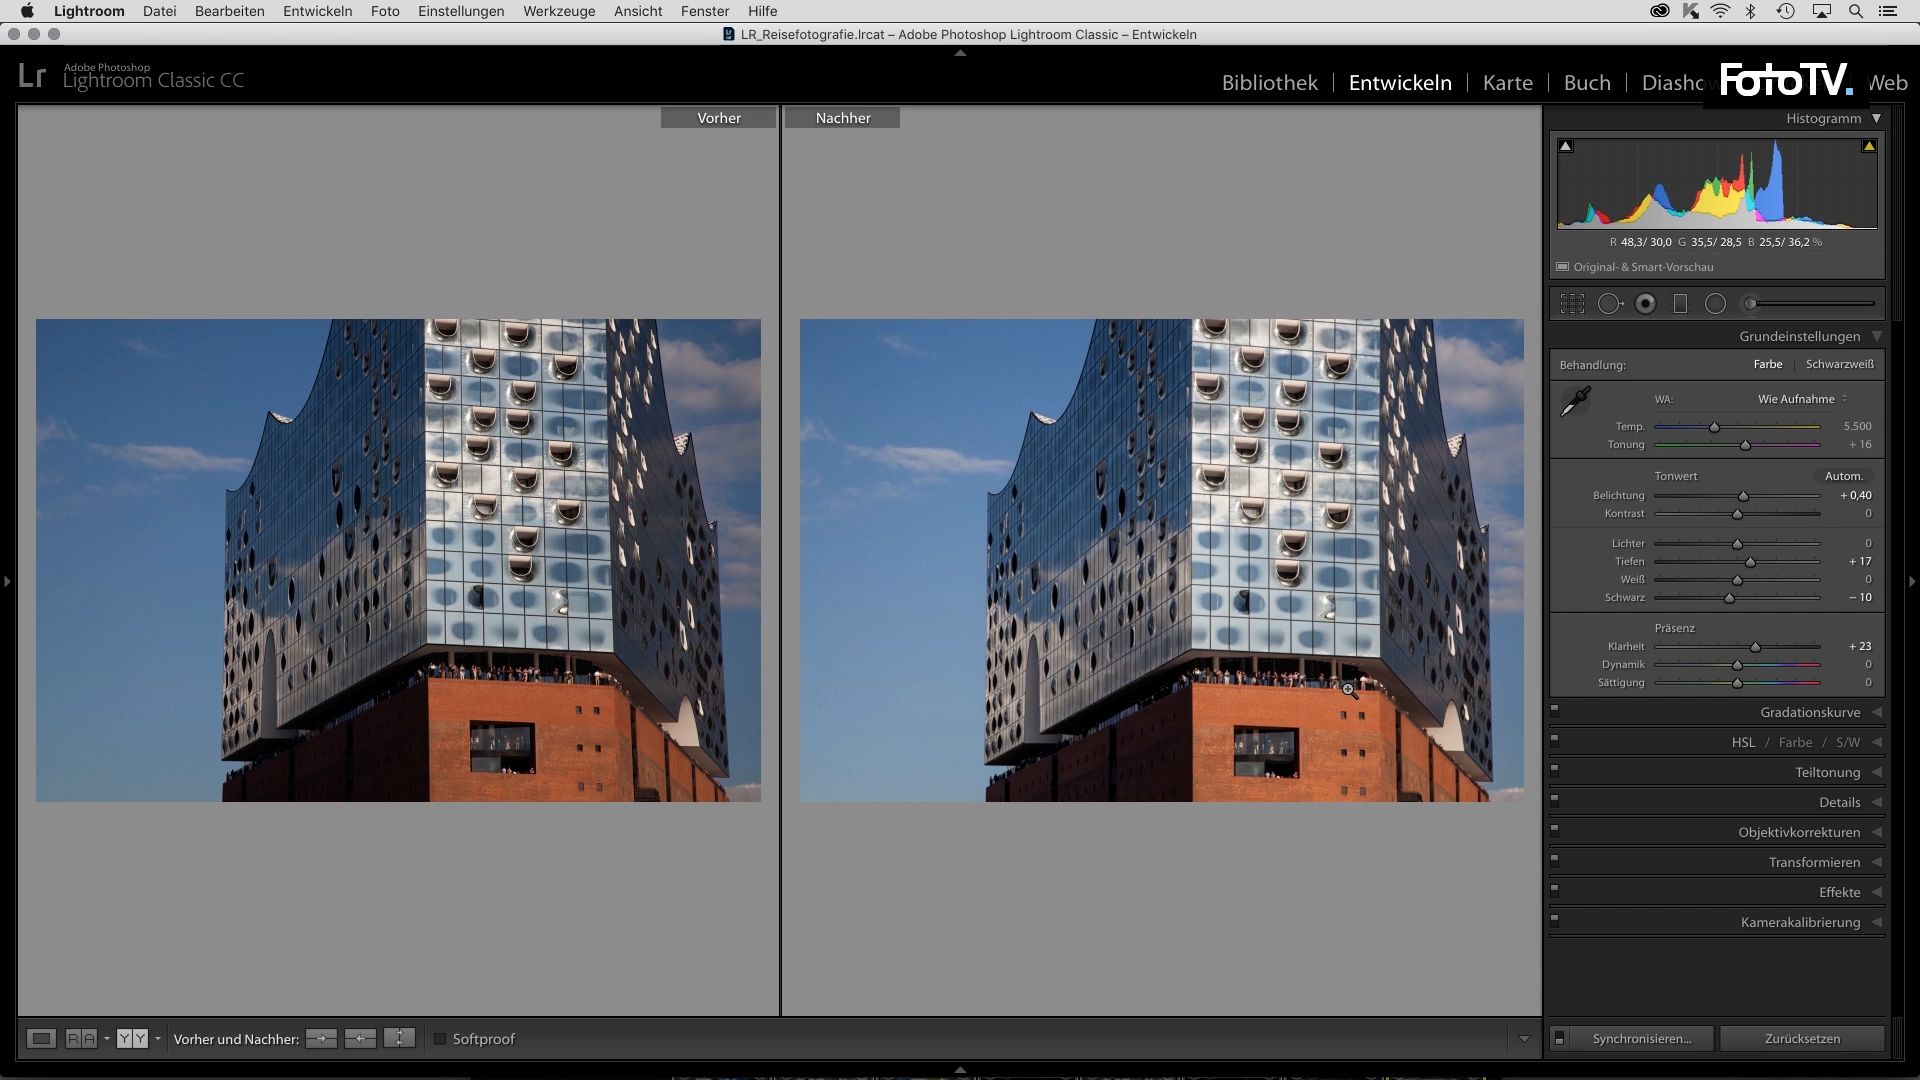Open the Spotlight search icon
This screenshot has width=1920, height=1080.
pos(1856,11)
